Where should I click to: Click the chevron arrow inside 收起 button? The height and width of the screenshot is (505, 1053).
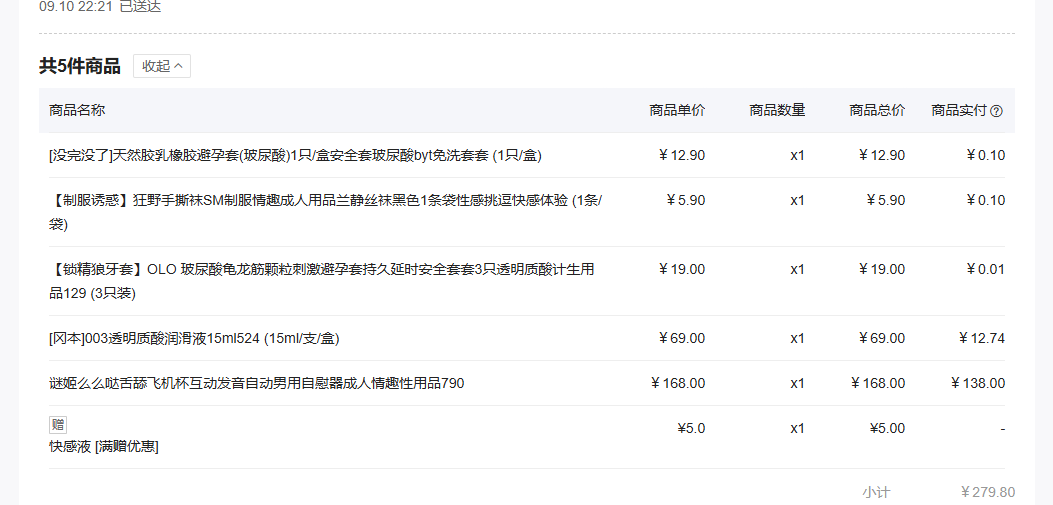click(179, 66)
